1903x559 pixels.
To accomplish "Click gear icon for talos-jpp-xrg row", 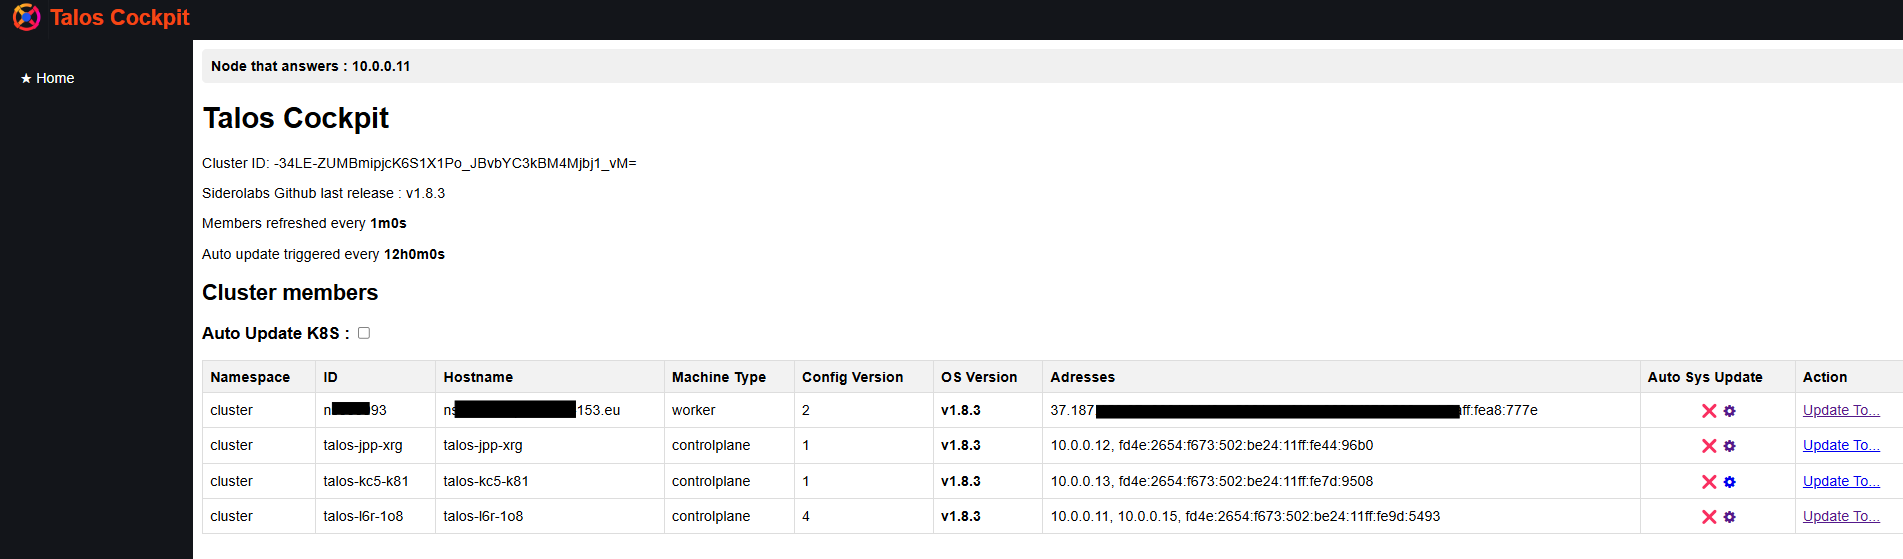I will tap(1730, 446).
